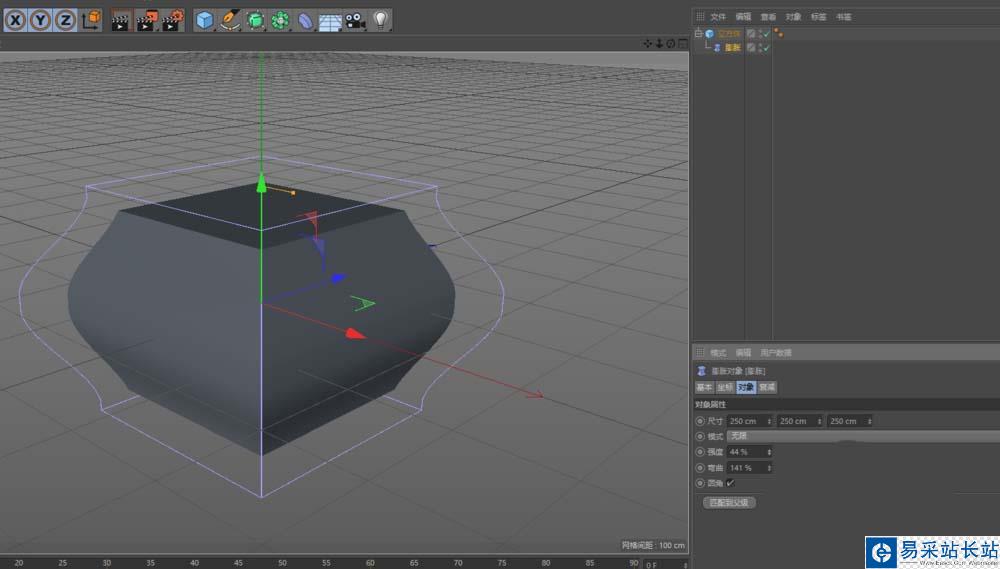This screenshot has width=1000, height=569.
Task: Click the 匹配到父级 button
Action: pos(729,502)
